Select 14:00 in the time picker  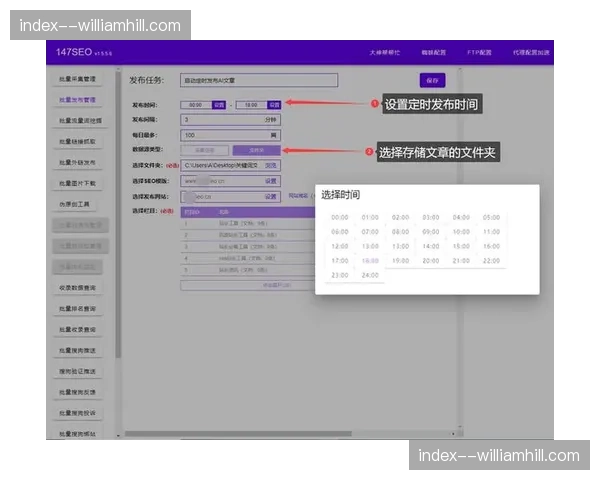pos(431,247)
